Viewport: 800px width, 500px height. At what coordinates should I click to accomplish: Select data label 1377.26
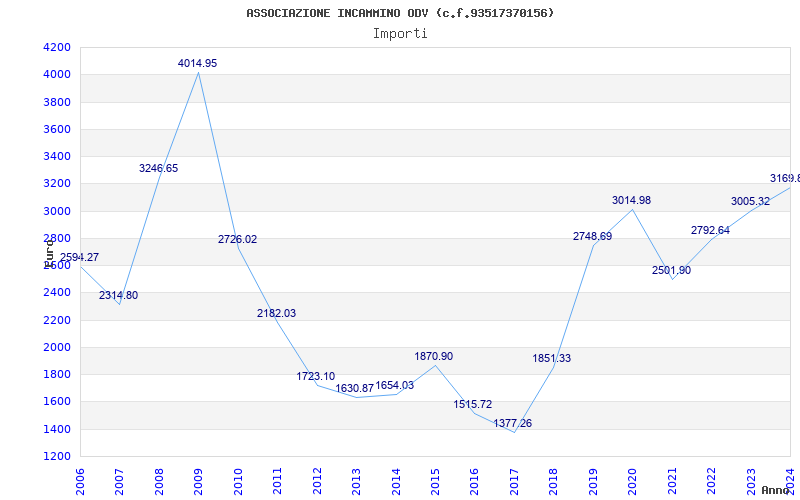(513, 423)
